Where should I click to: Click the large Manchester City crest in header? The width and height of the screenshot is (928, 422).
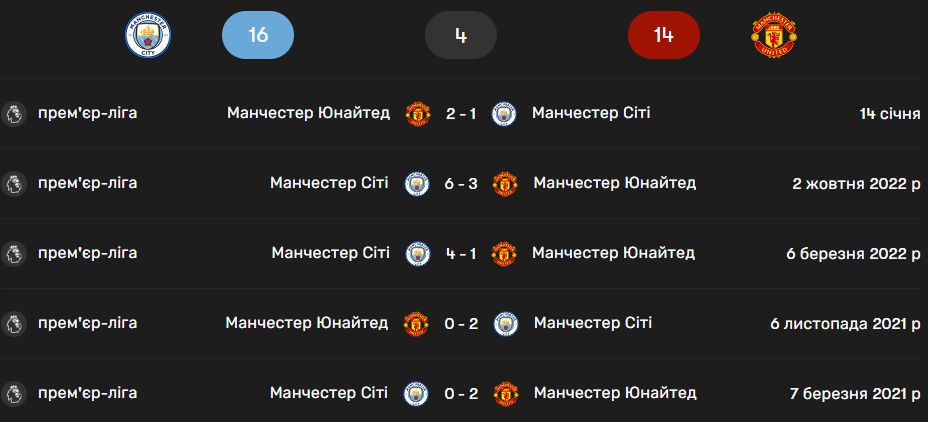click(148, 36)
